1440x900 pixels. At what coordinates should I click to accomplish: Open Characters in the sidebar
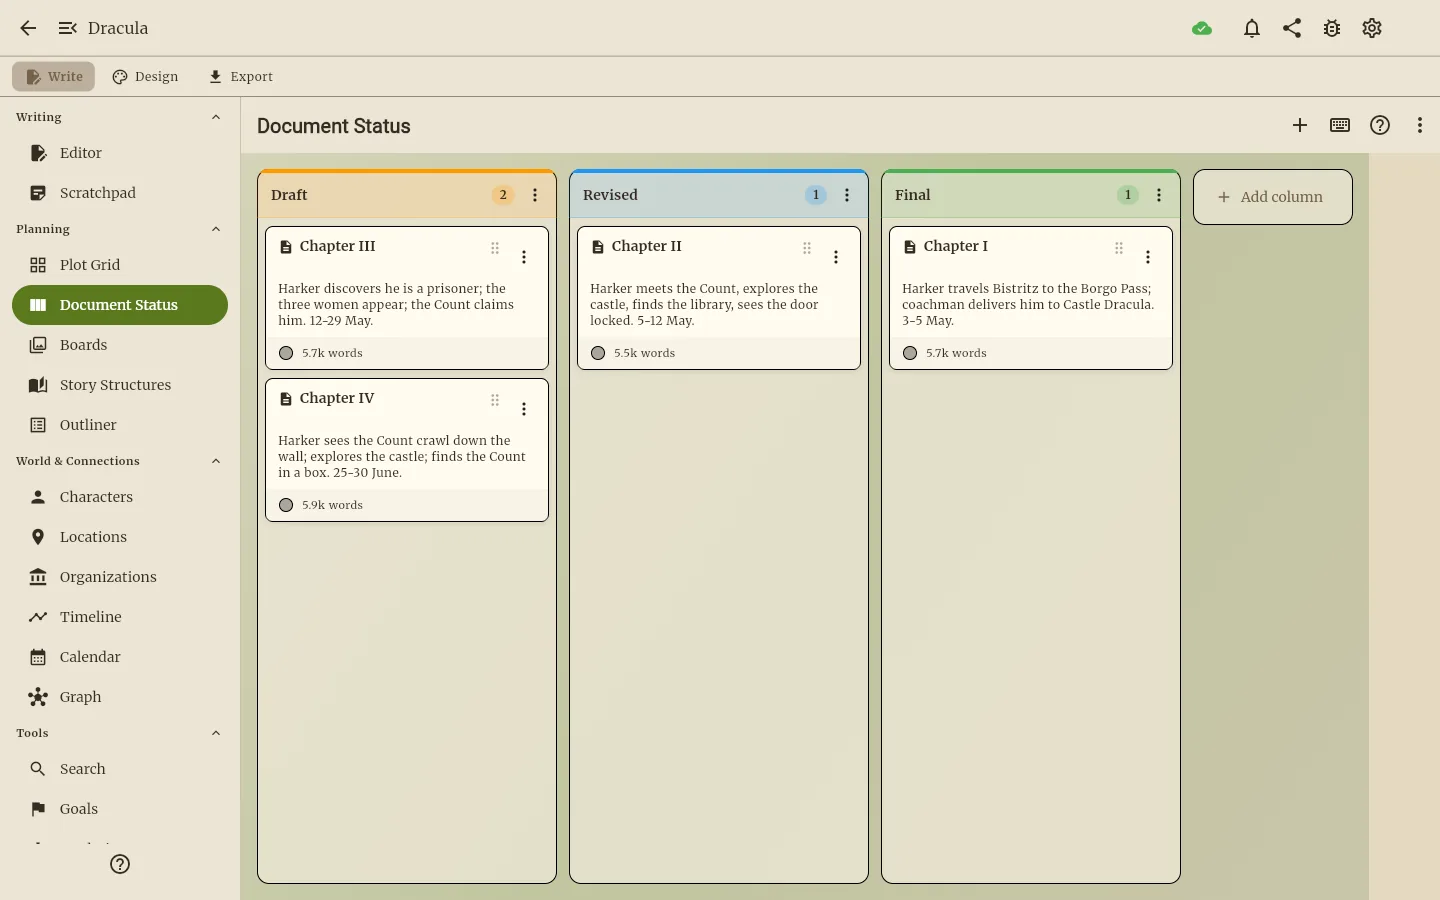(x=120, y=497)
